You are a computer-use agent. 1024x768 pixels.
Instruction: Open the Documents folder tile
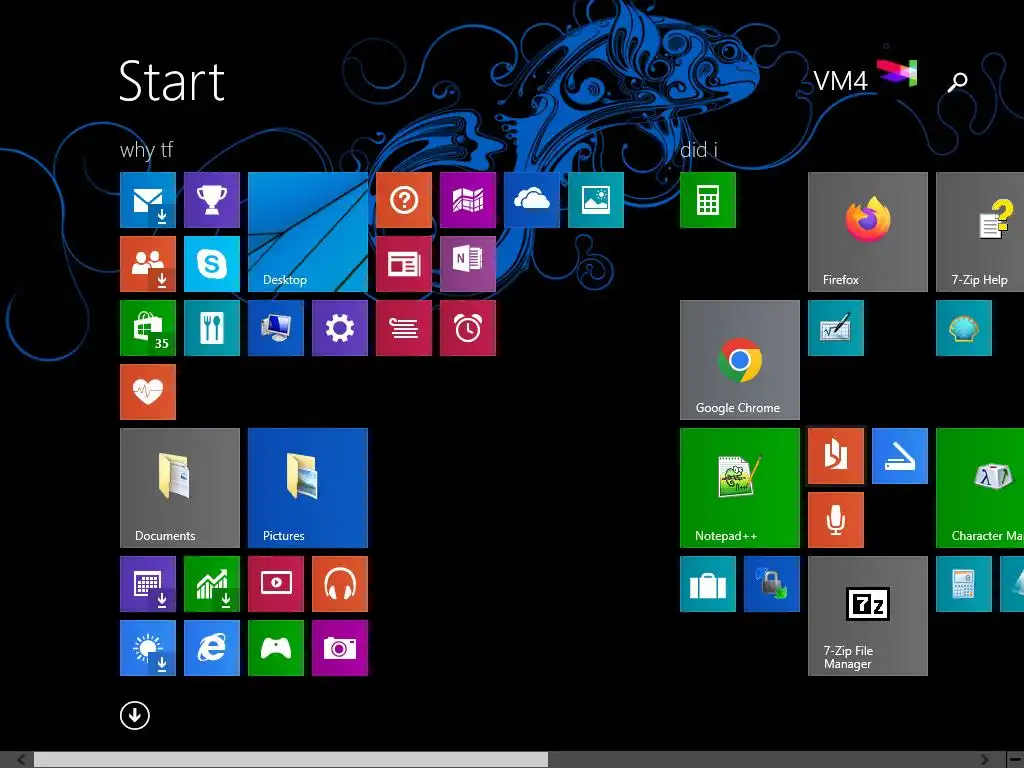180,488
